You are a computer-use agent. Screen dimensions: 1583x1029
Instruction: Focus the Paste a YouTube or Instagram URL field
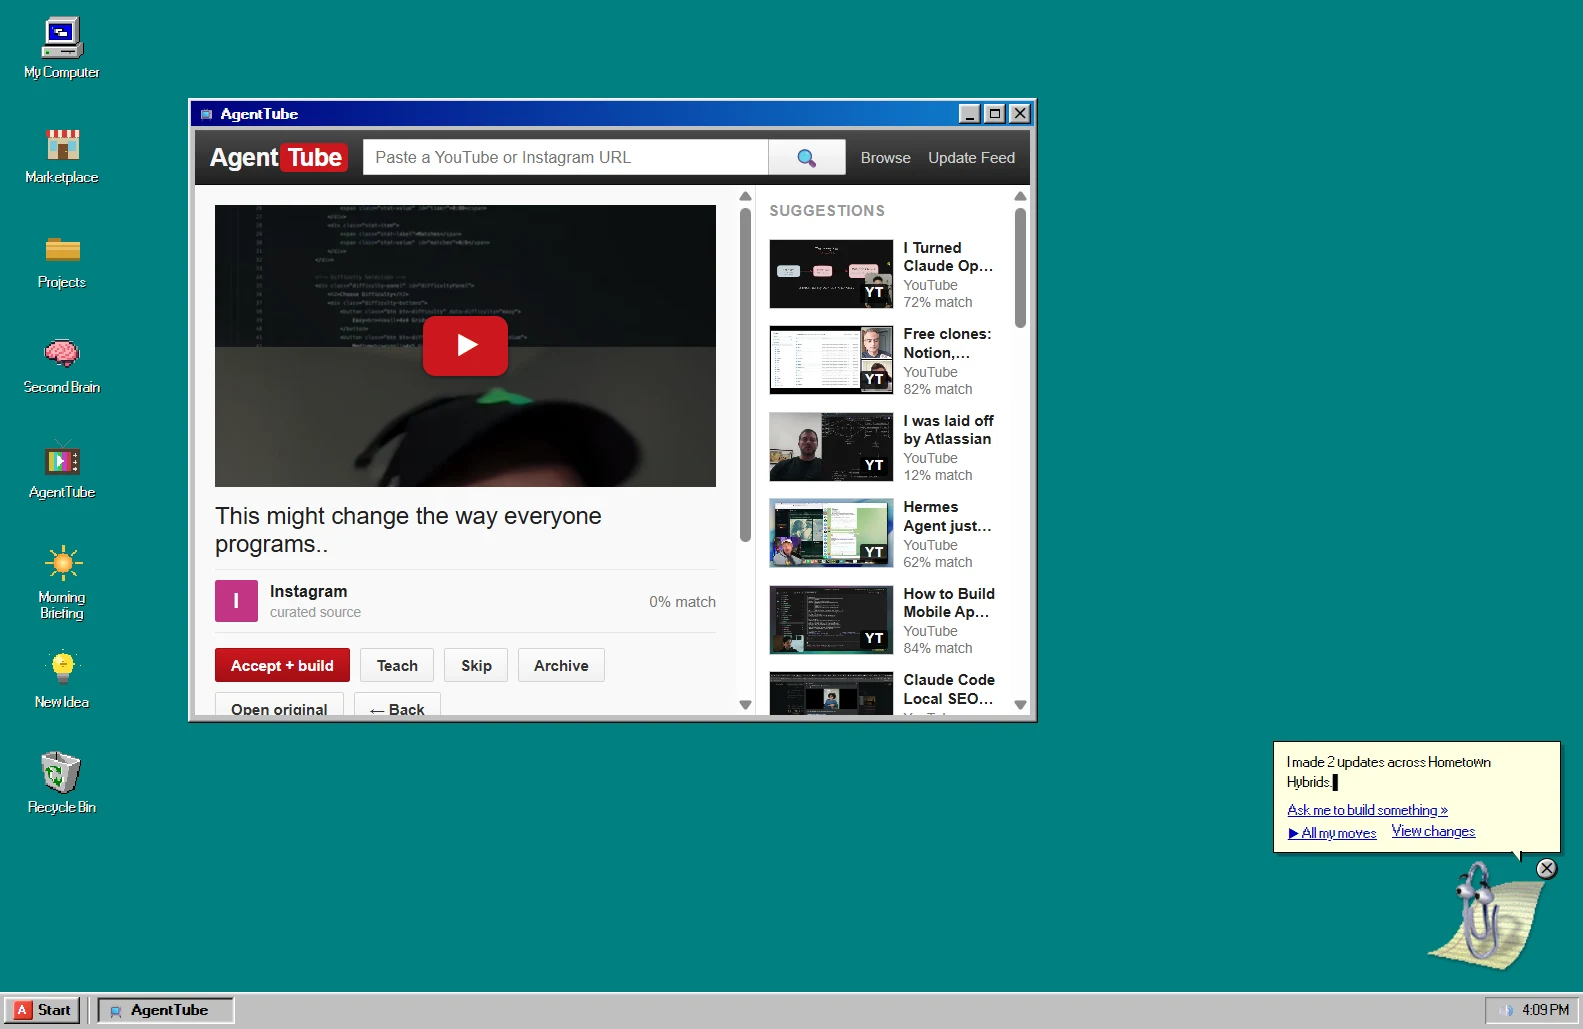[565, 158]
